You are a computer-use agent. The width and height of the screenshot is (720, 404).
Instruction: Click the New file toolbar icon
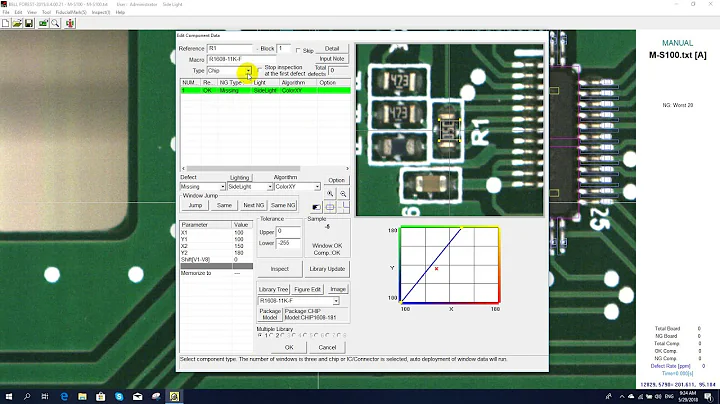pyautogui.click(x=6, y=23)
